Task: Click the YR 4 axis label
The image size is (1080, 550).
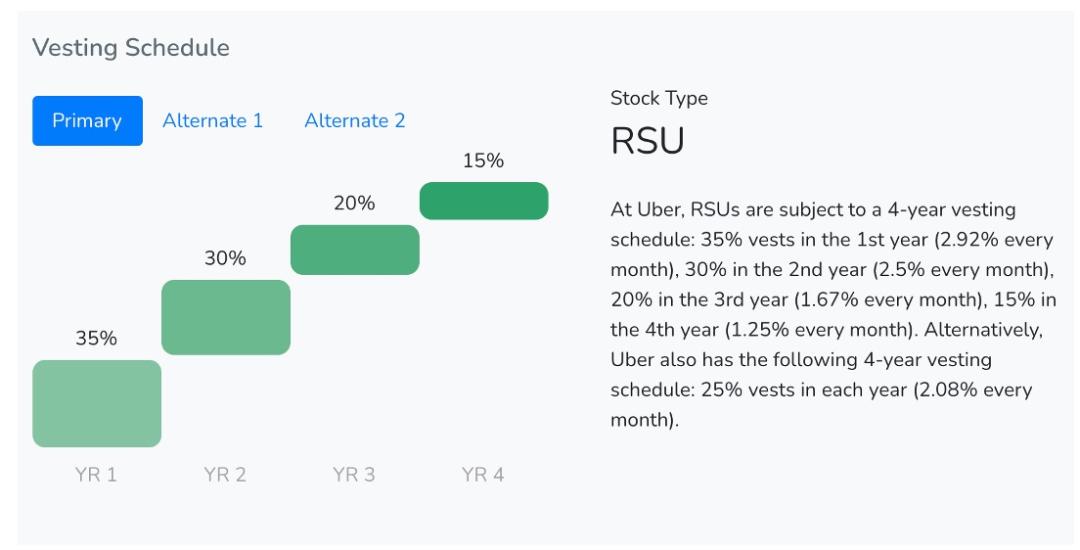Action: click(x=483, y=475)
